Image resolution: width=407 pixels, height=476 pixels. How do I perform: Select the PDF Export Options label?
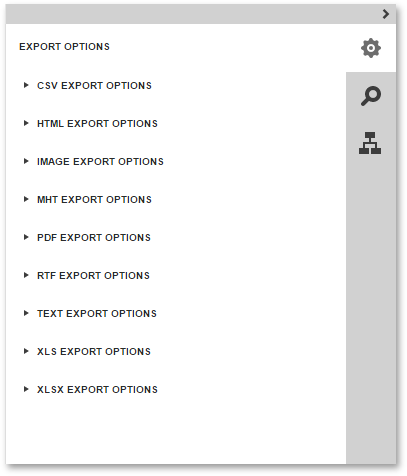[94, 238]
